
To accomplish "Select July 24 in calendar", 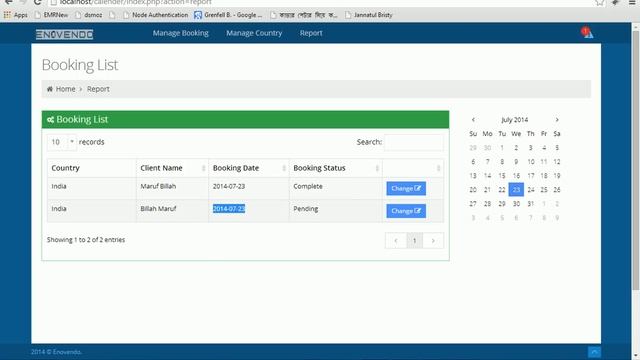I will 531,190.
